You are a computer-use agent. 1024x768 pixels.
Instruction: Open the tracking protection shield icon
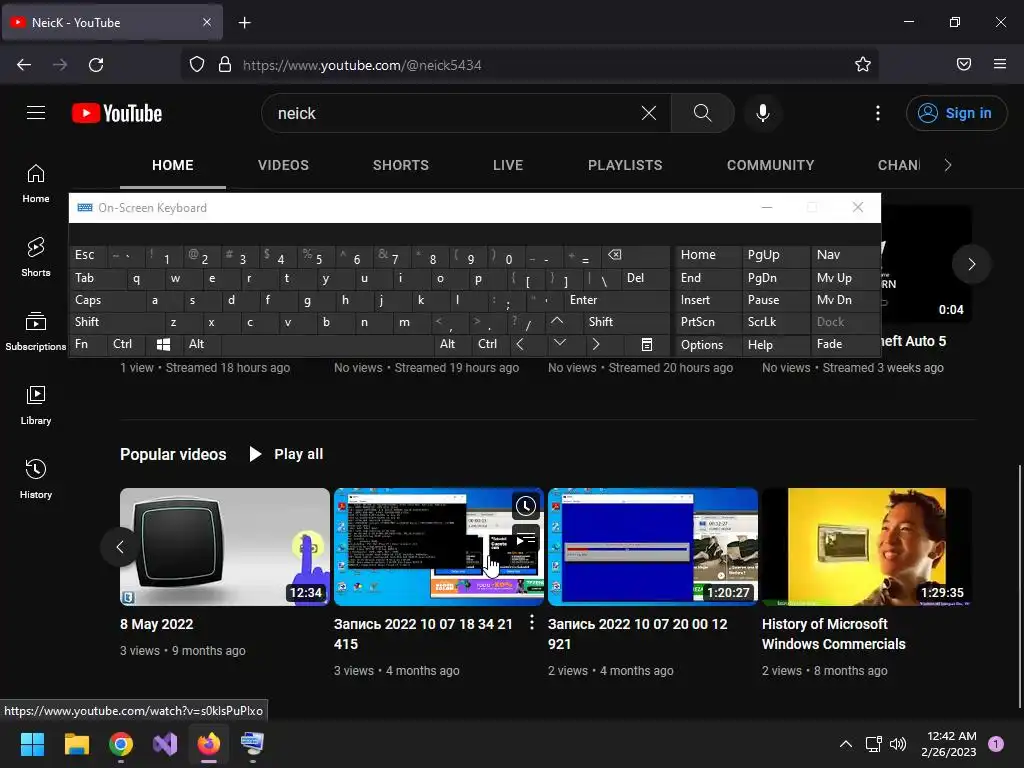pyautogui.click(x=197, y=64)
